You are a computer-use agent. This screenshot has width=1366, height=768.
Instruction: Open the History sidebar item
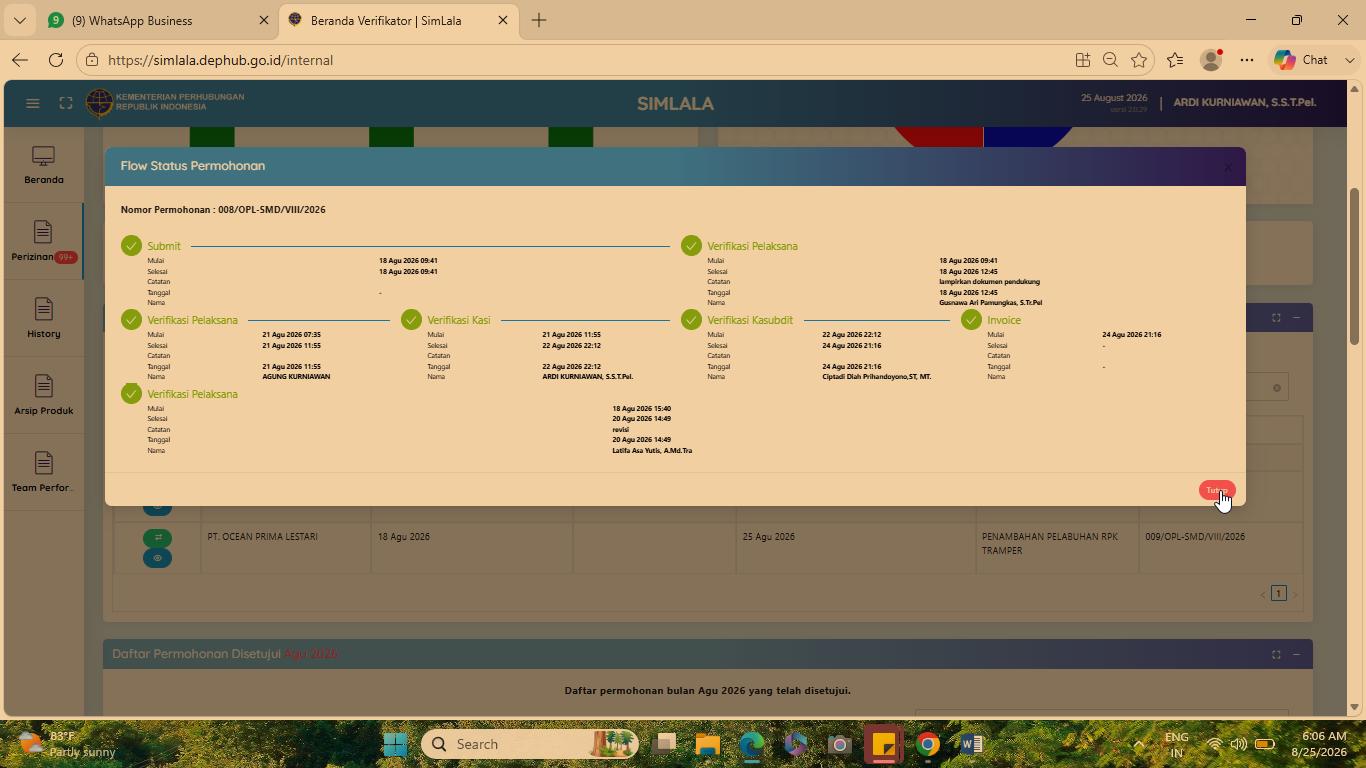pyautogui.click(x=43, y=318)
